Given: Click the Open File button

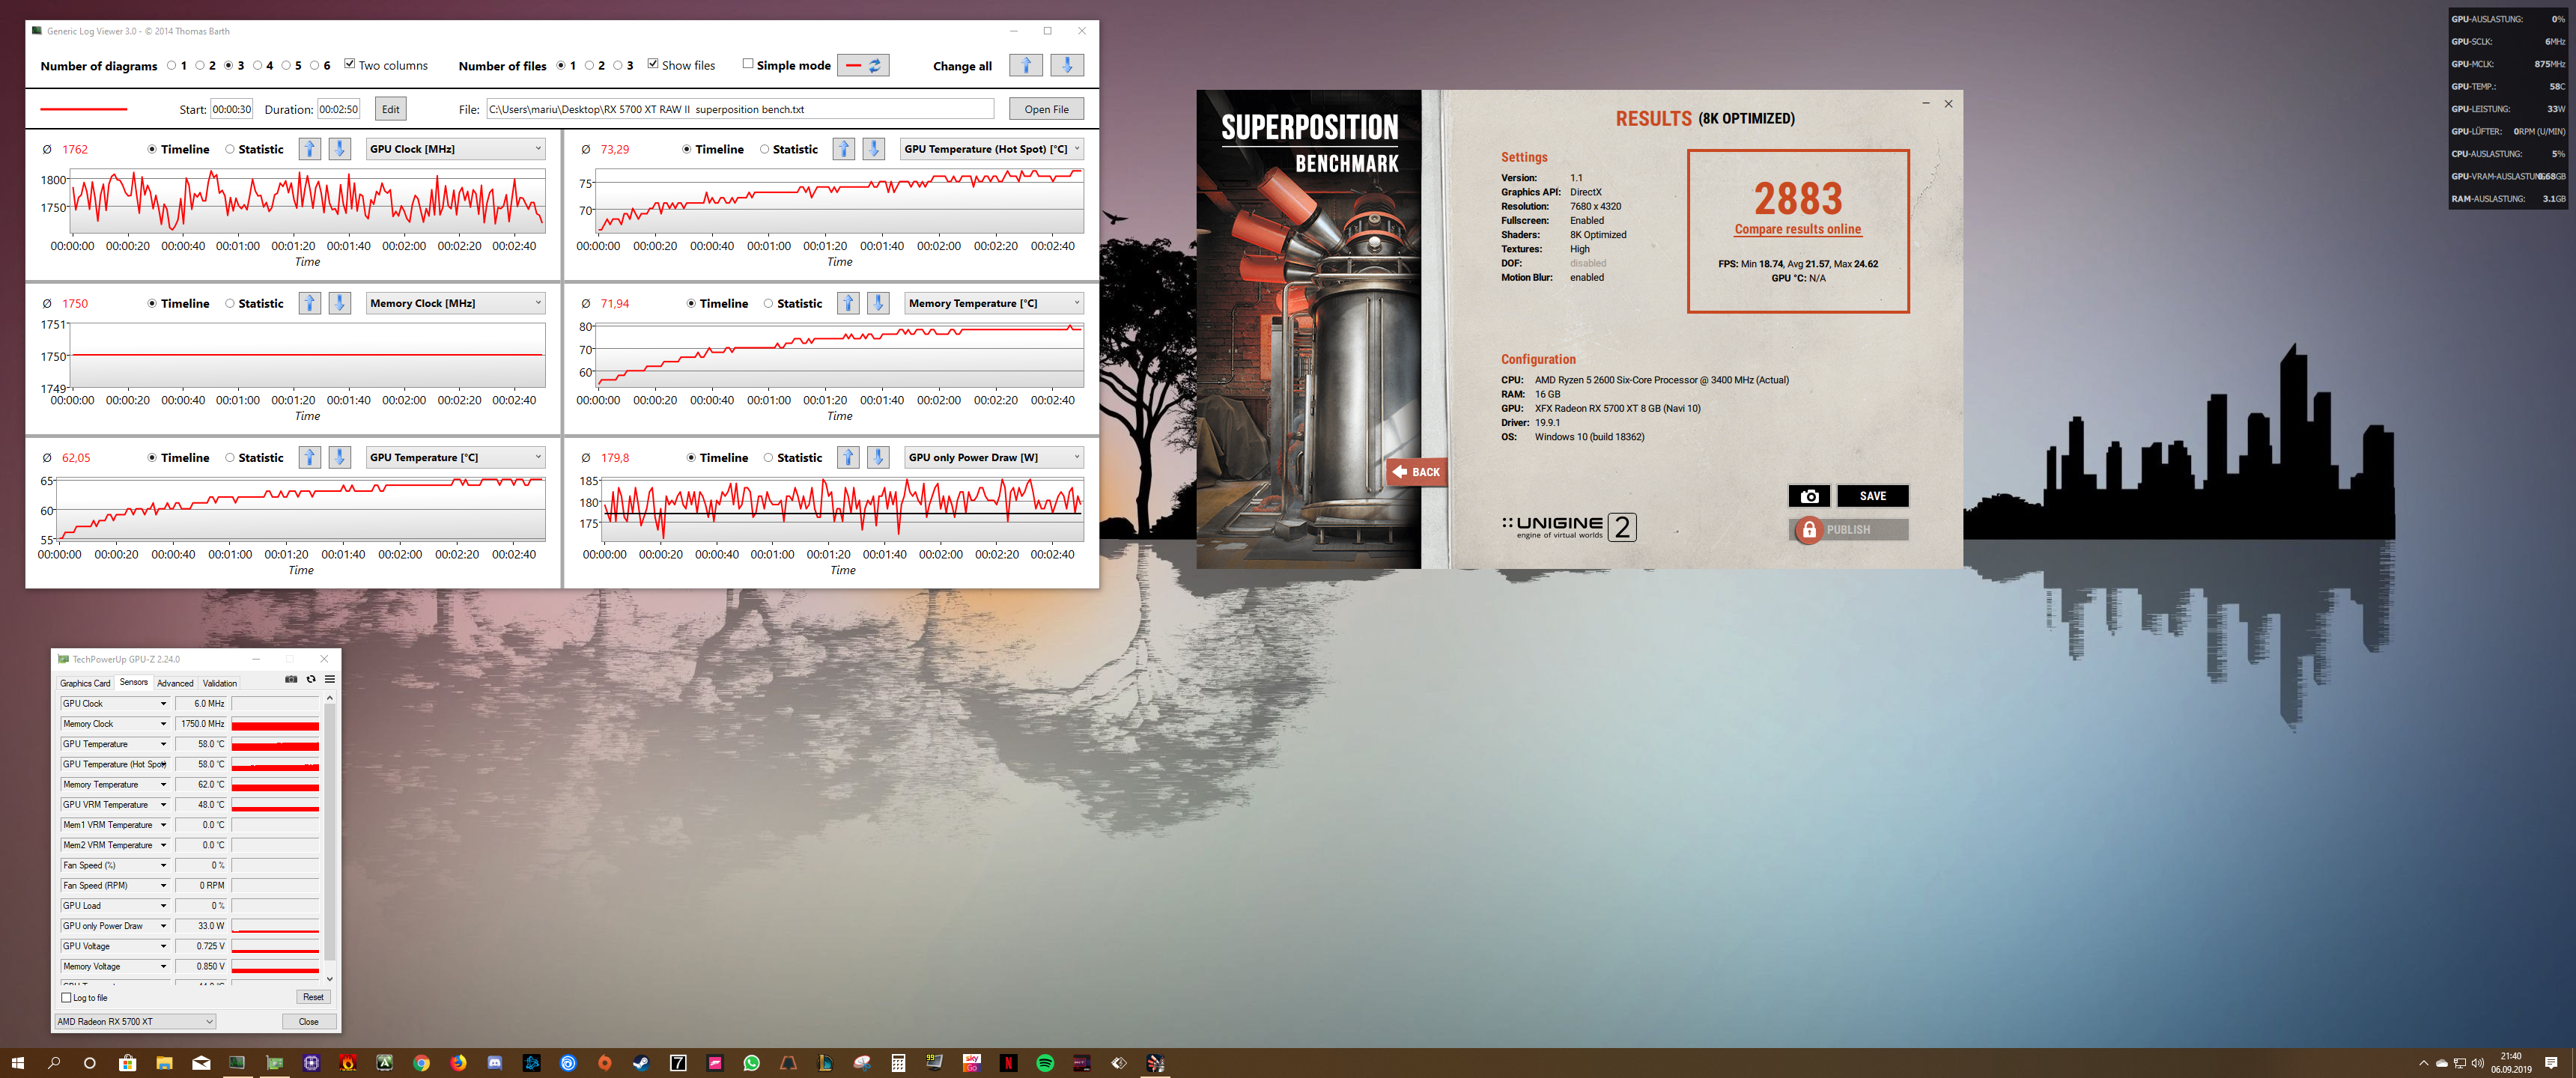Looking at the screenshot, I should [1046, 109].
